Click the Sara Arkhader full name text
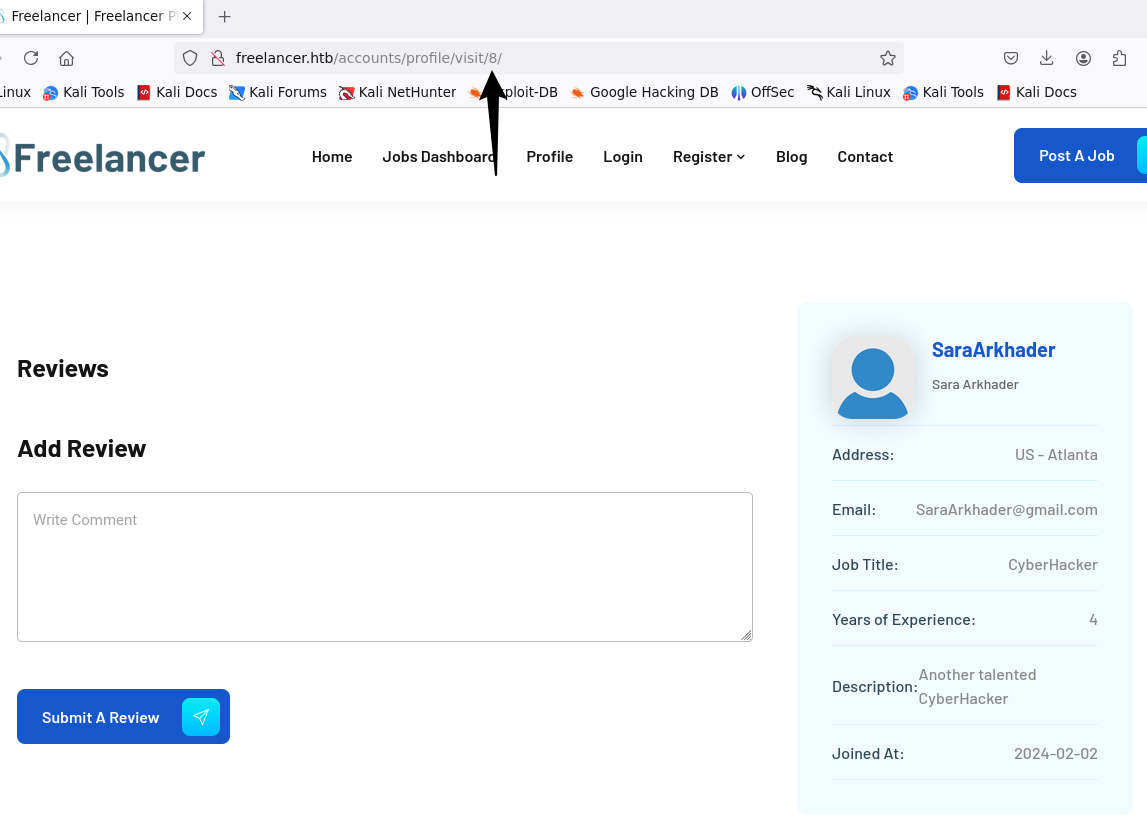 pos(975,385)
